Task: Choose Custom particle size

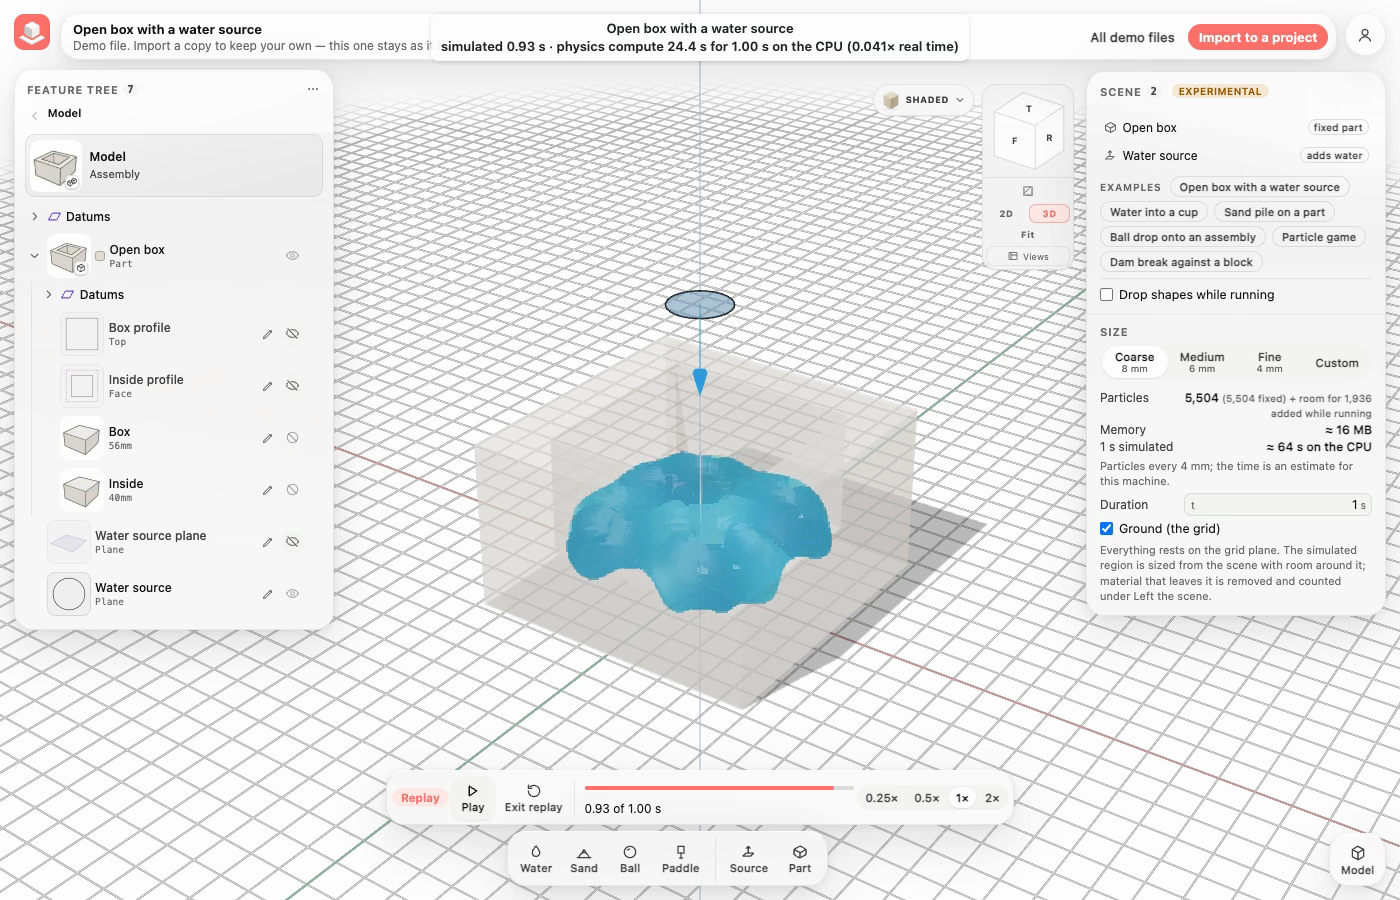Action: 1337,363
